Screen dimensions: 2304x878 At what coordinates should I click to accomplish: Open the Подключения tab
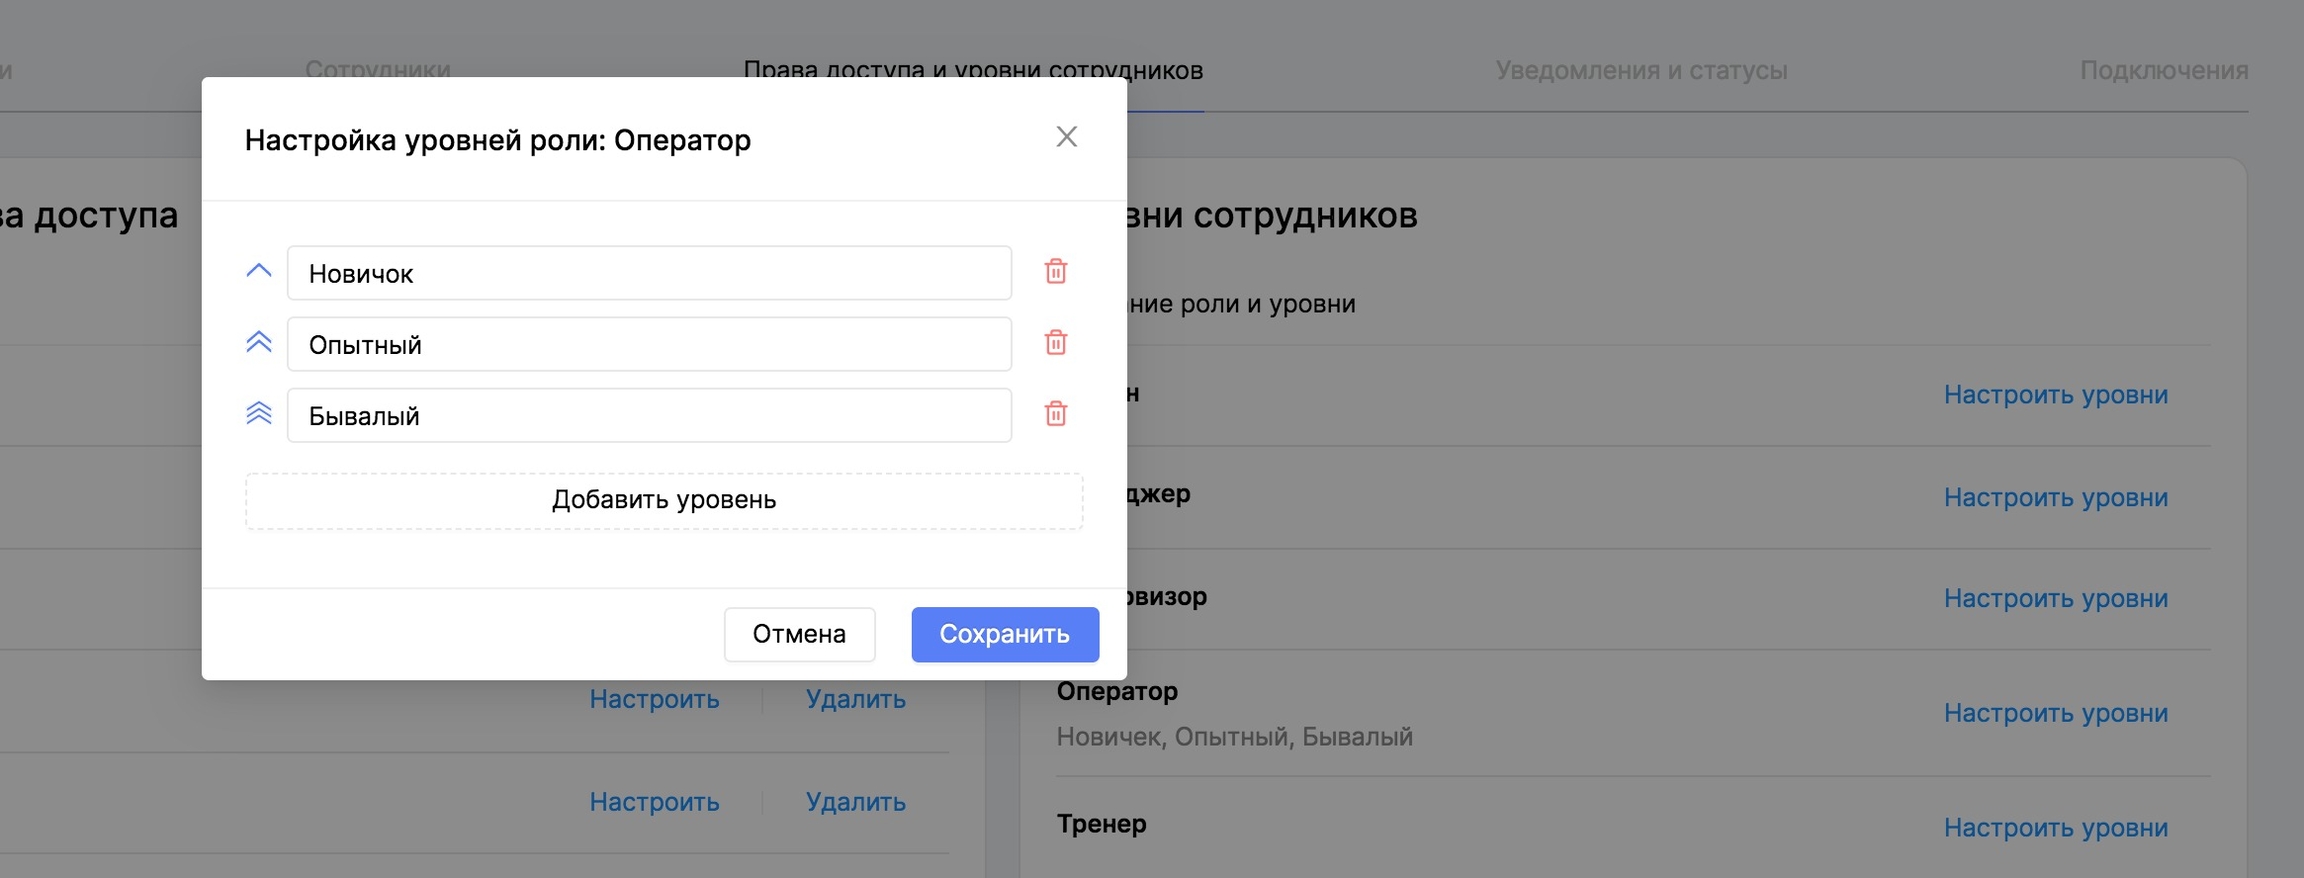click(x=2163, y=70)
